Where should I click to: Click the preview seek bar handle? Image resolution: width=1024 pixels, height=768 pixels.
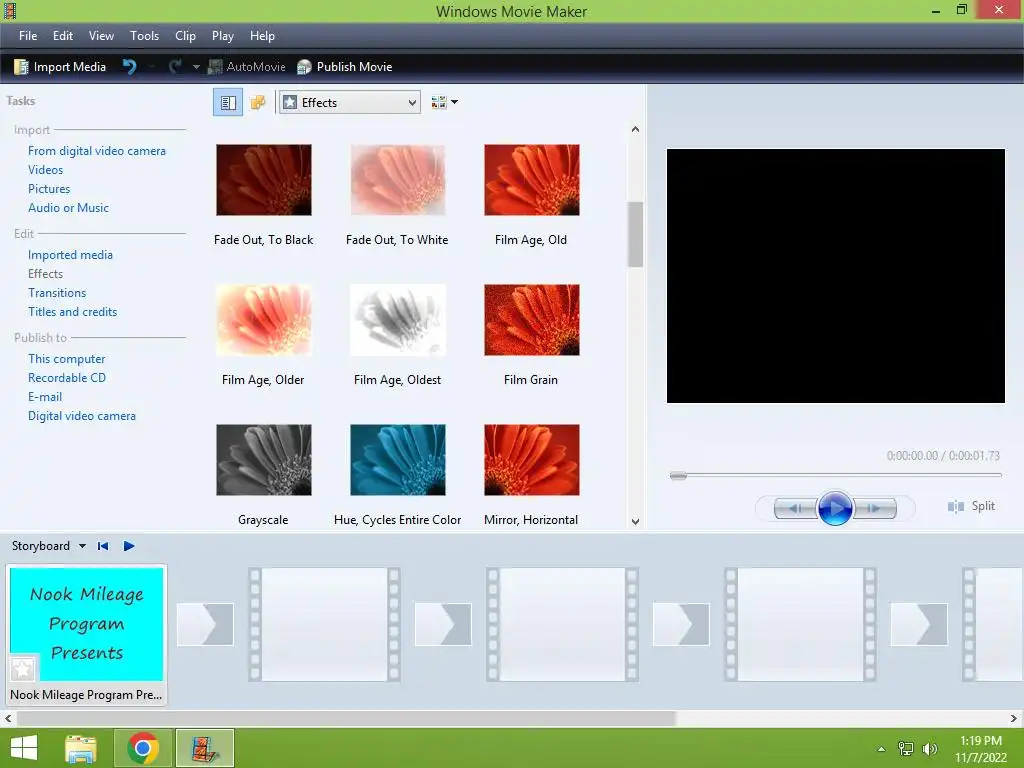point(679,475)
